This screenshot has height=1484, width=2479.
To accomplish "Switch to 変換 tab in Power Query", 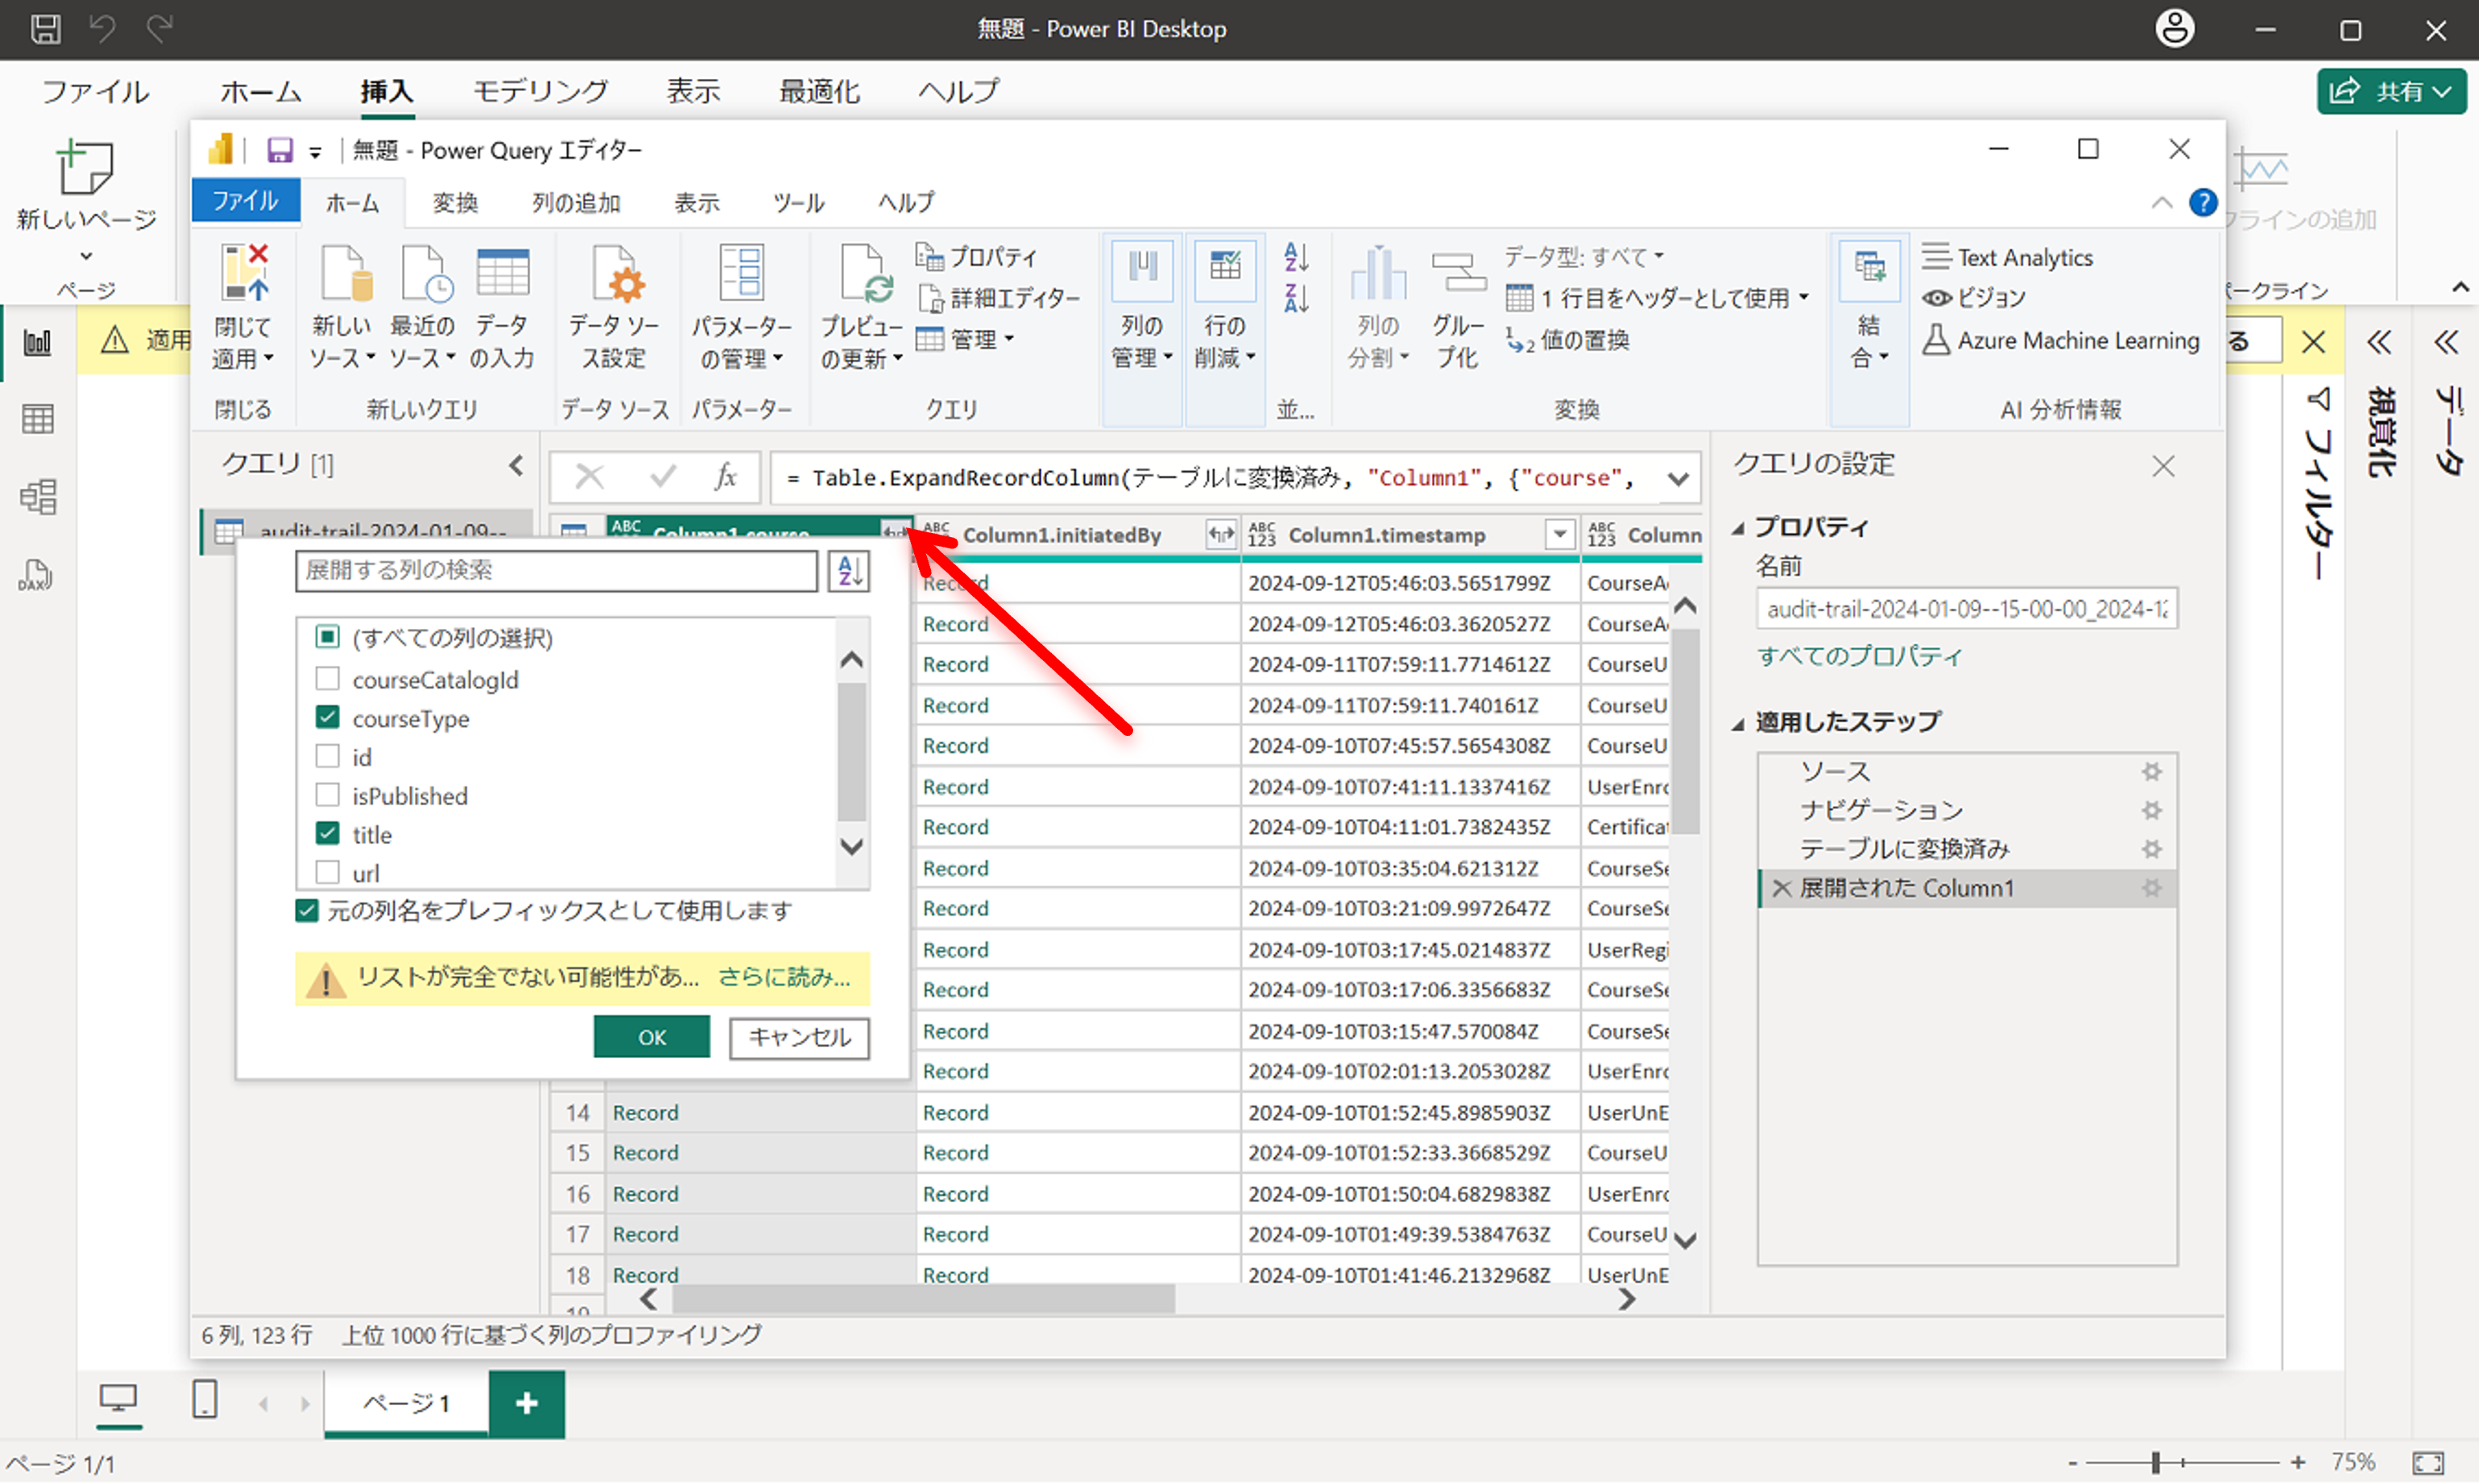I will click(x=455, y=203).
